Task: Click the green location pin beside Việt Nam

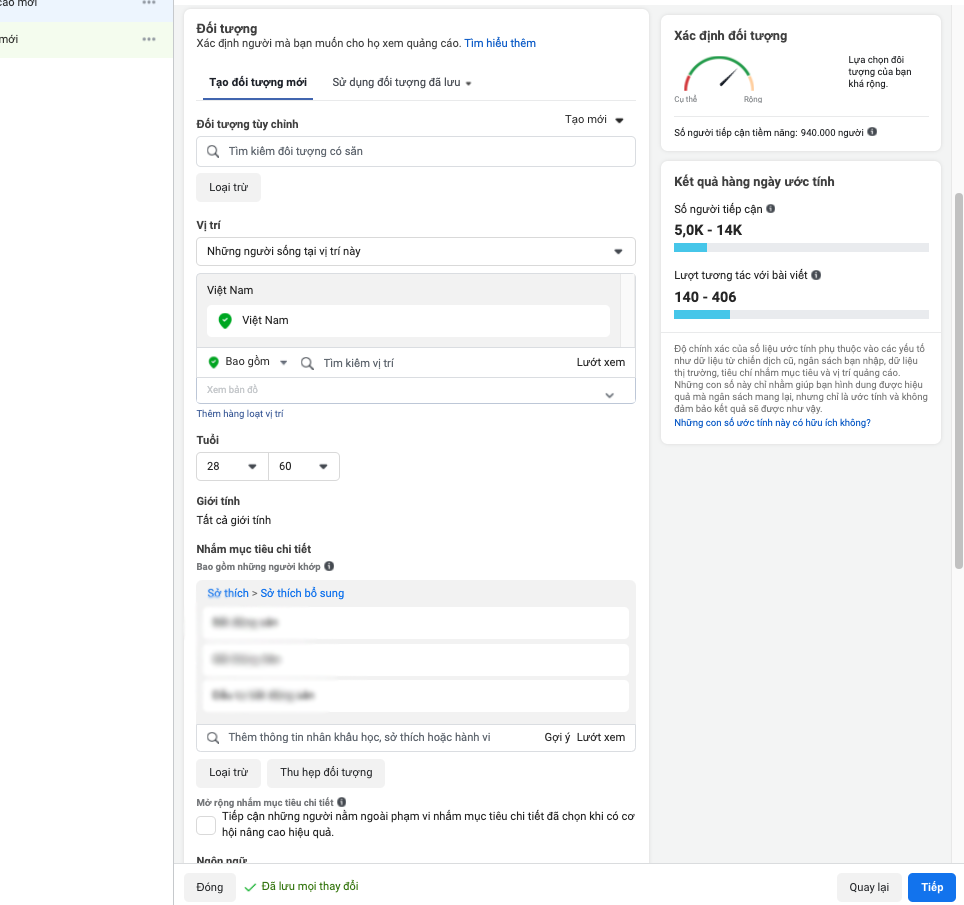Action: point(224,321)
